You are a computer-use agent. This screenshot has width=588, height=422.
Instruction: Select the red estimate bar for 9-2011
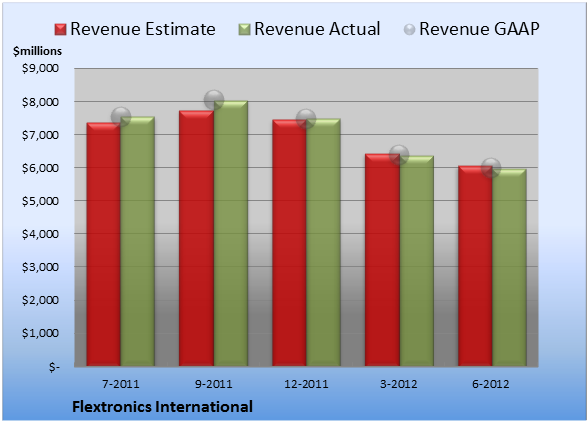[196, 238]
